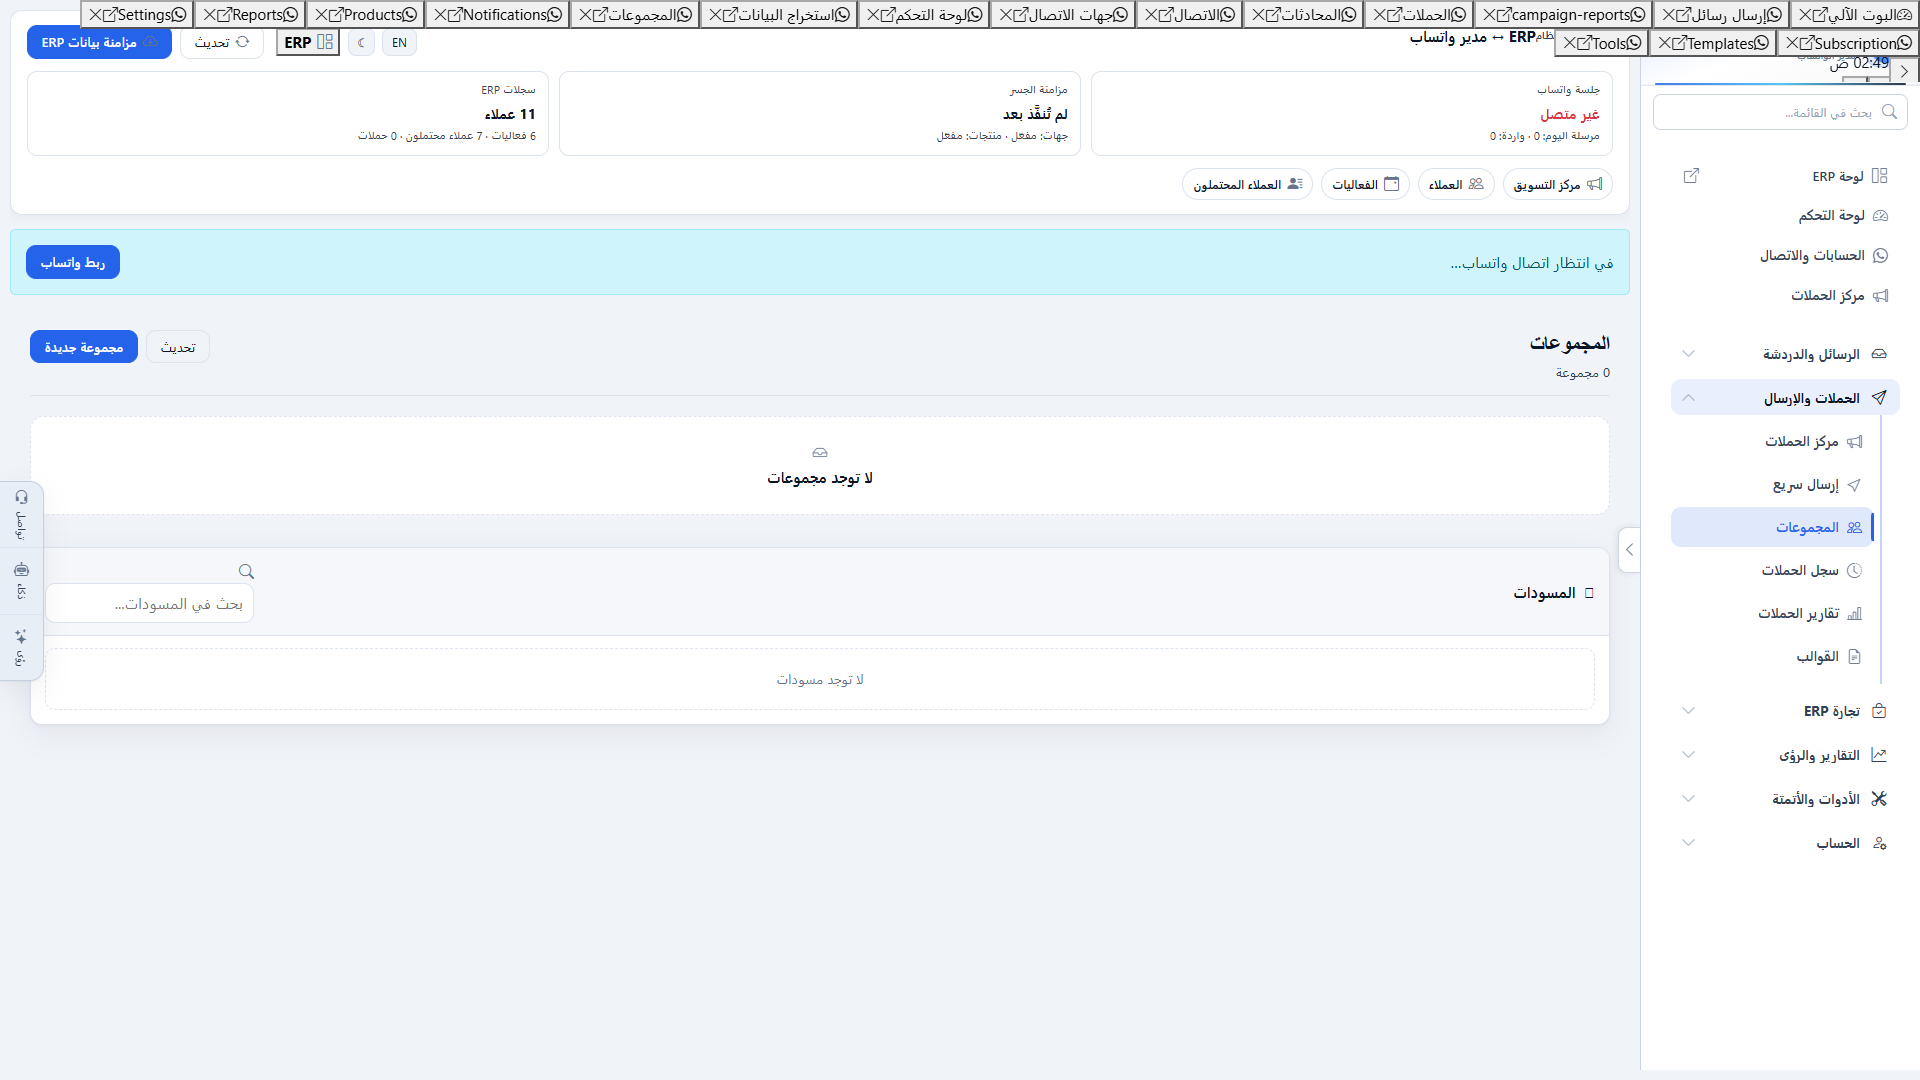Click the ربط واتساب button
Viewport: 1920px width, 1080px height.
click(73, 262)
